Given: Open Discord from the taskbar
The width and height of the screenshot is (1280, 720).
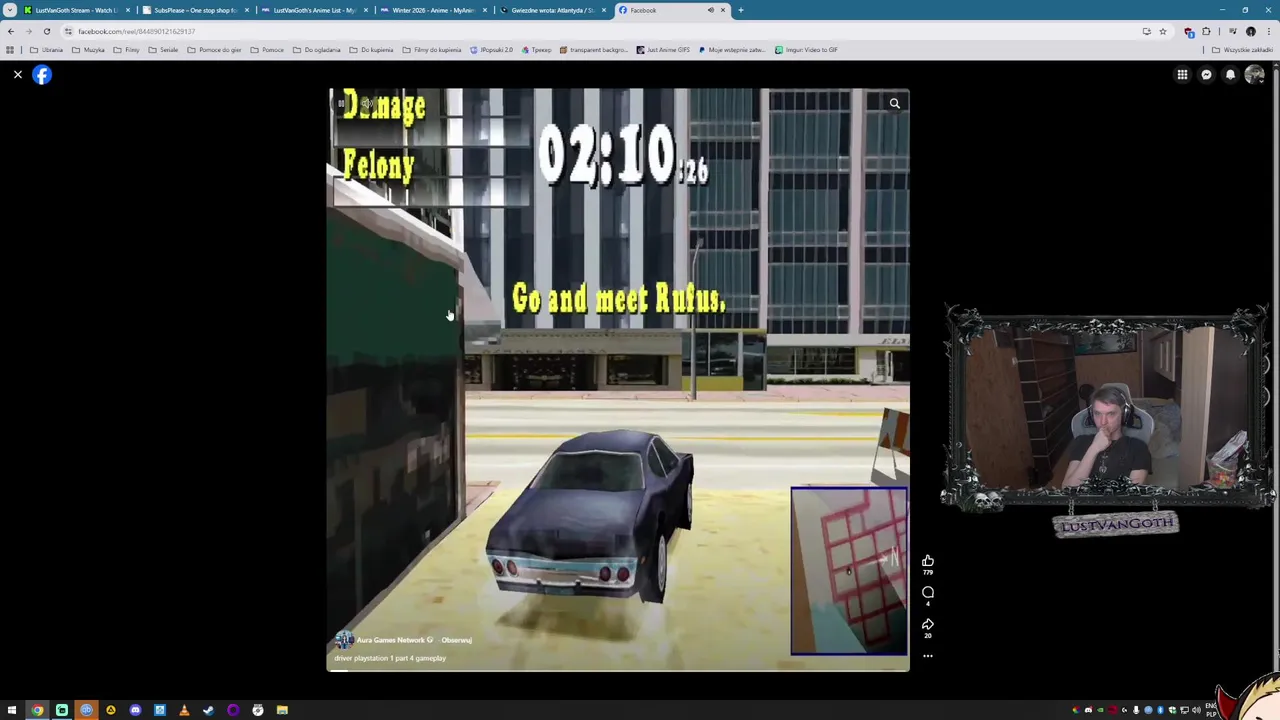Looking at the screenshot, I should click(x=135, y=710).
